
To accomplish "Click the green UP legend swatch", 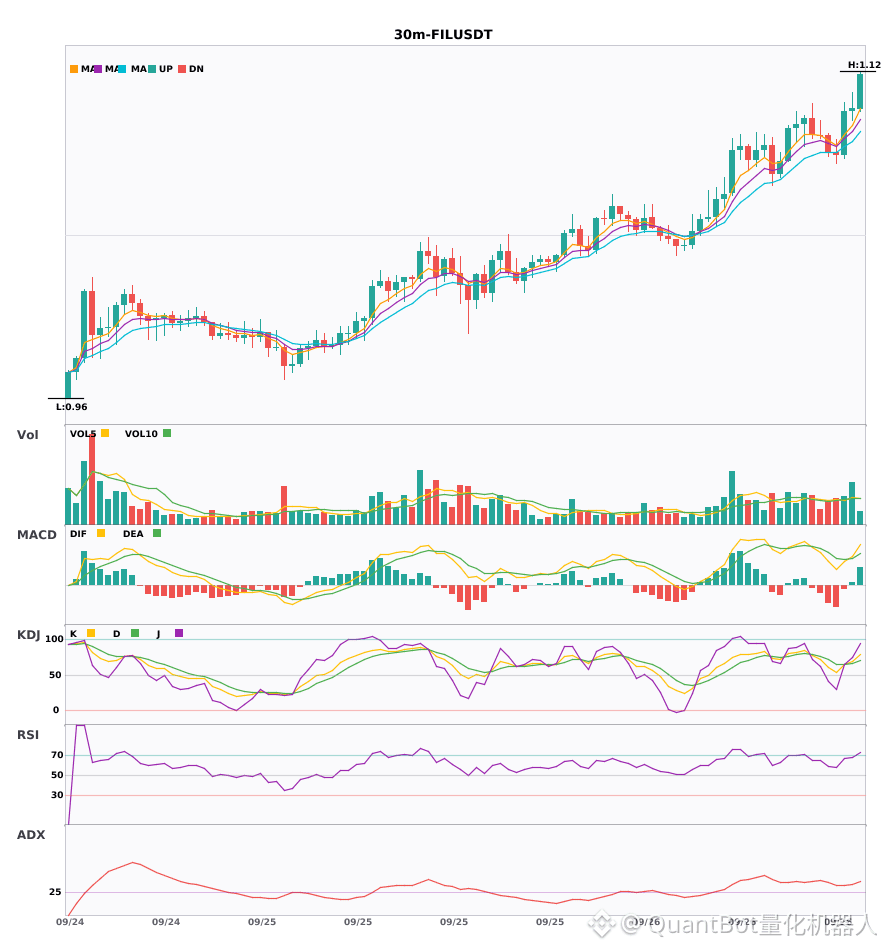I will [x=152, y=69].
